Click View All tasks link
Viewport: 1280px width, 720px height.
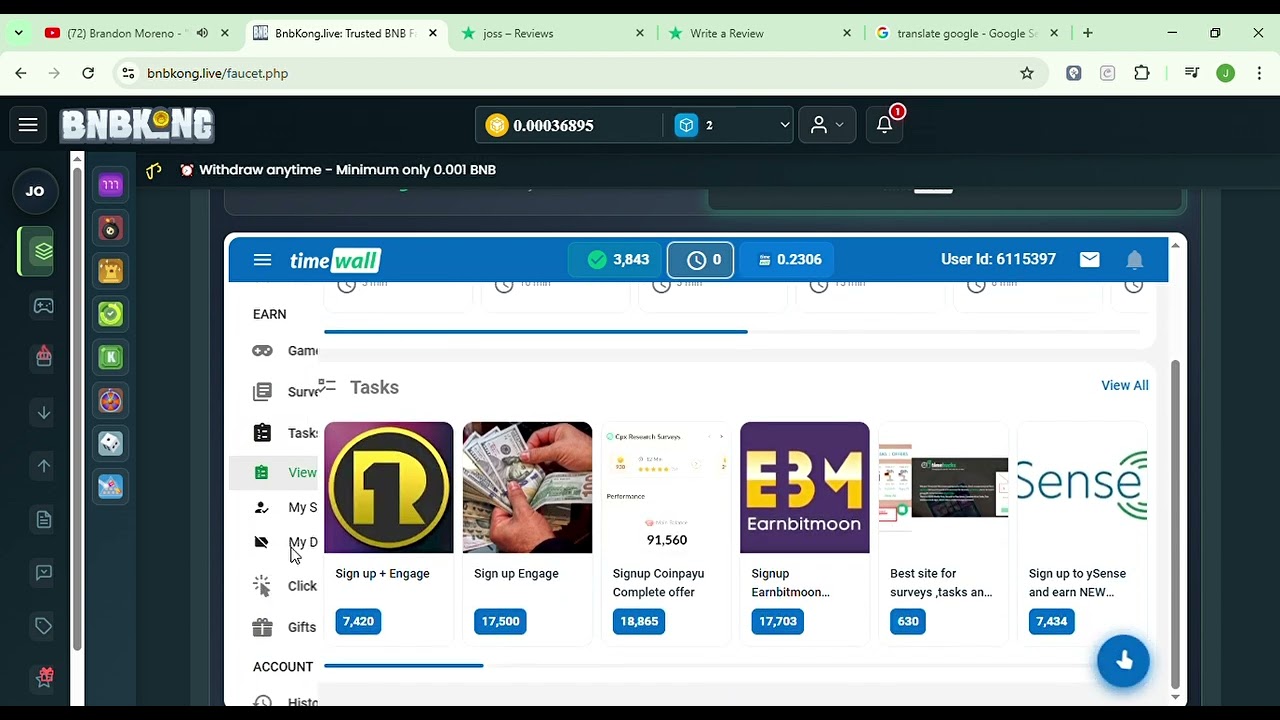(1124, 386)
